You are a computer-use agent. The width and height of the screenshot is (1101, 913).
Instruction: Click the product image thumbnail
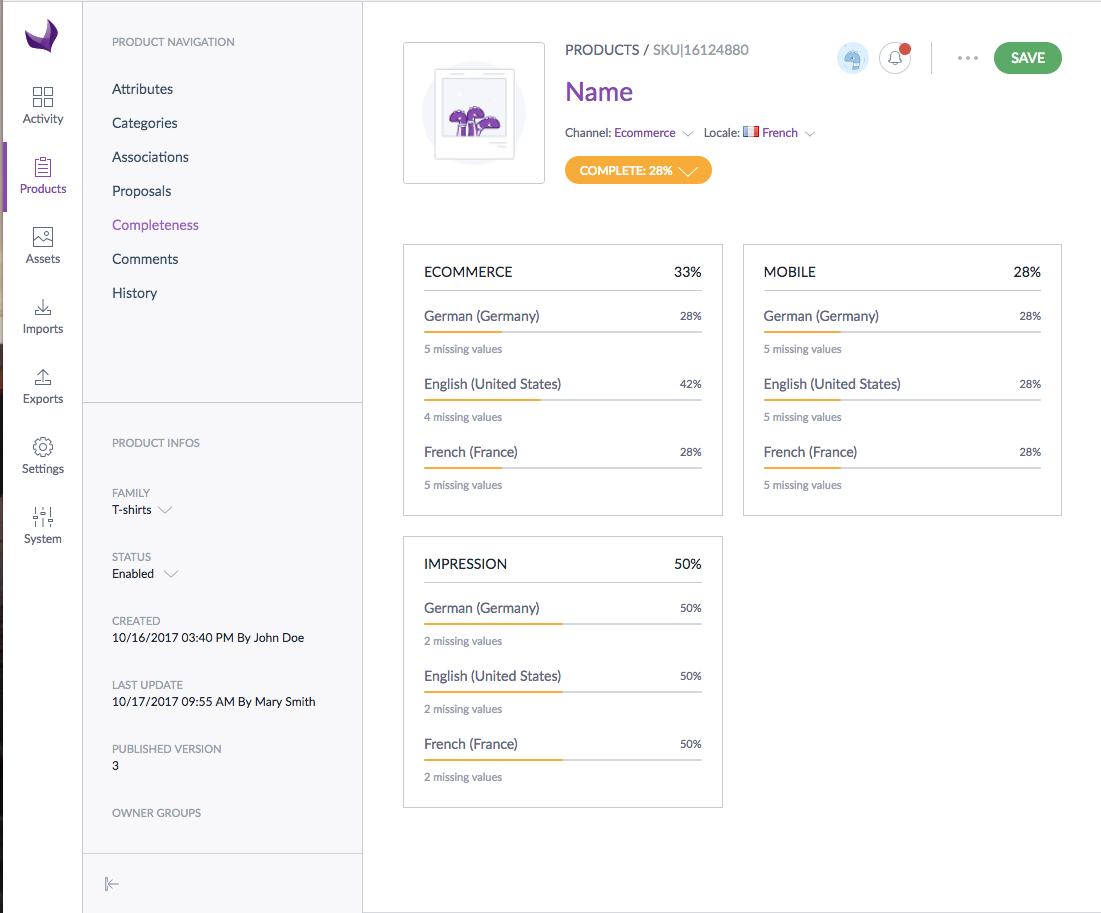(473, 112)
